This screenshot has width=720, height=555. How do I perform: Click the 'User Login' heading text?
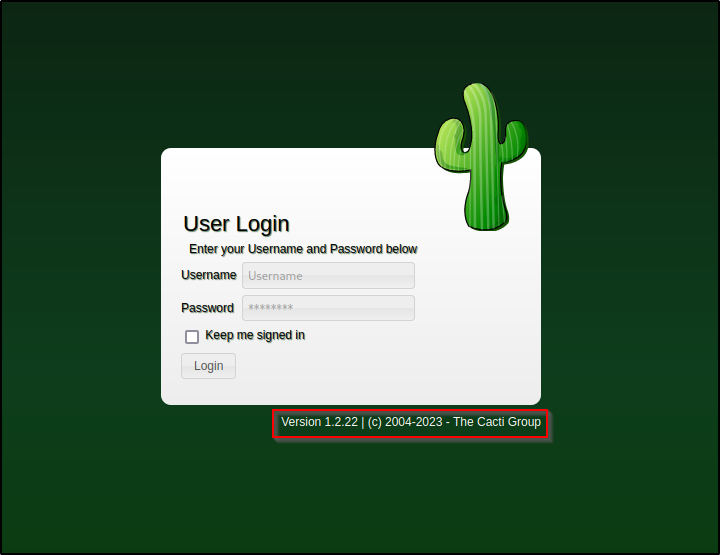(236, 224)
